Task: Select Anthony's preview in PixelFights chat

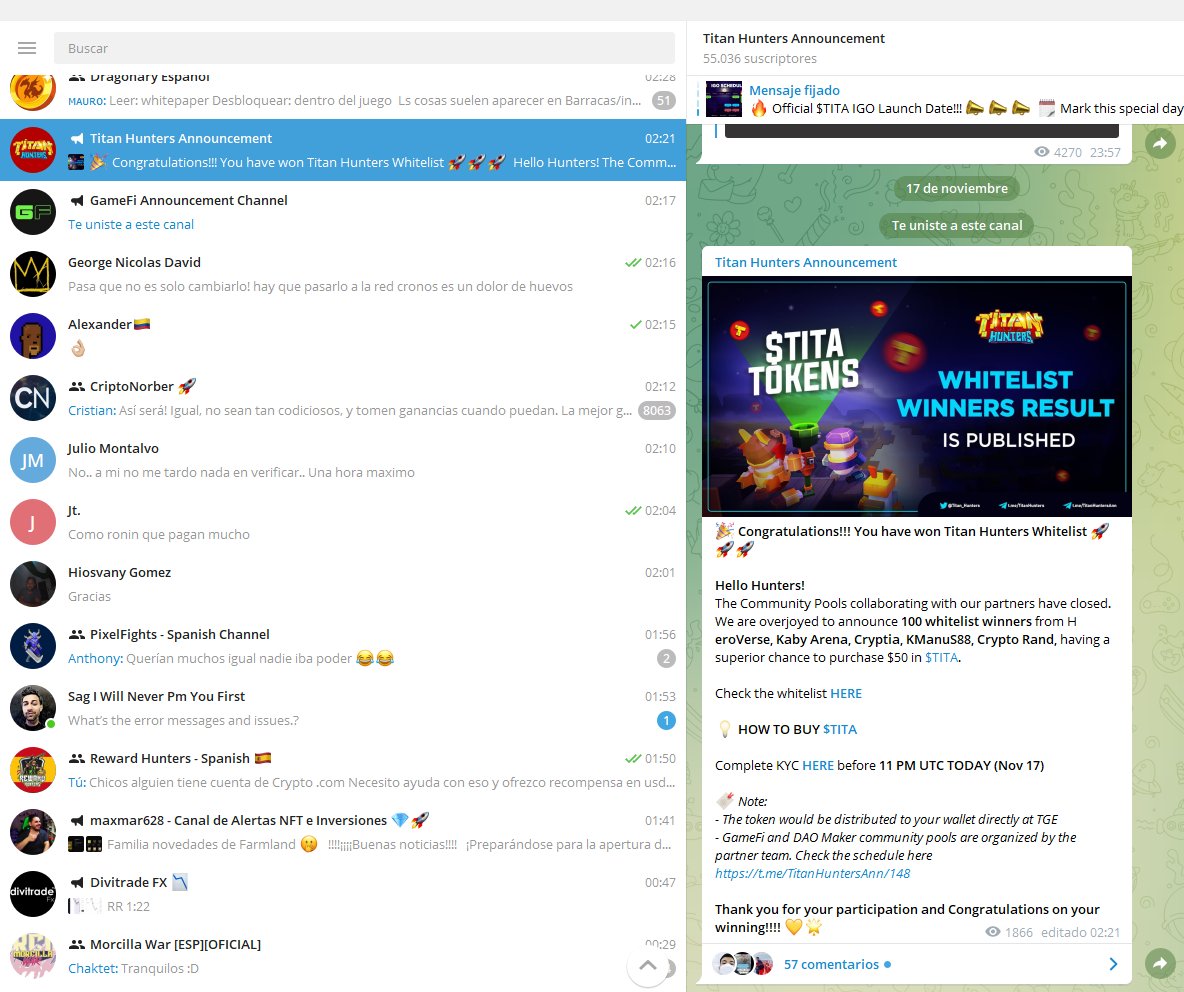Action: point(231,658)
